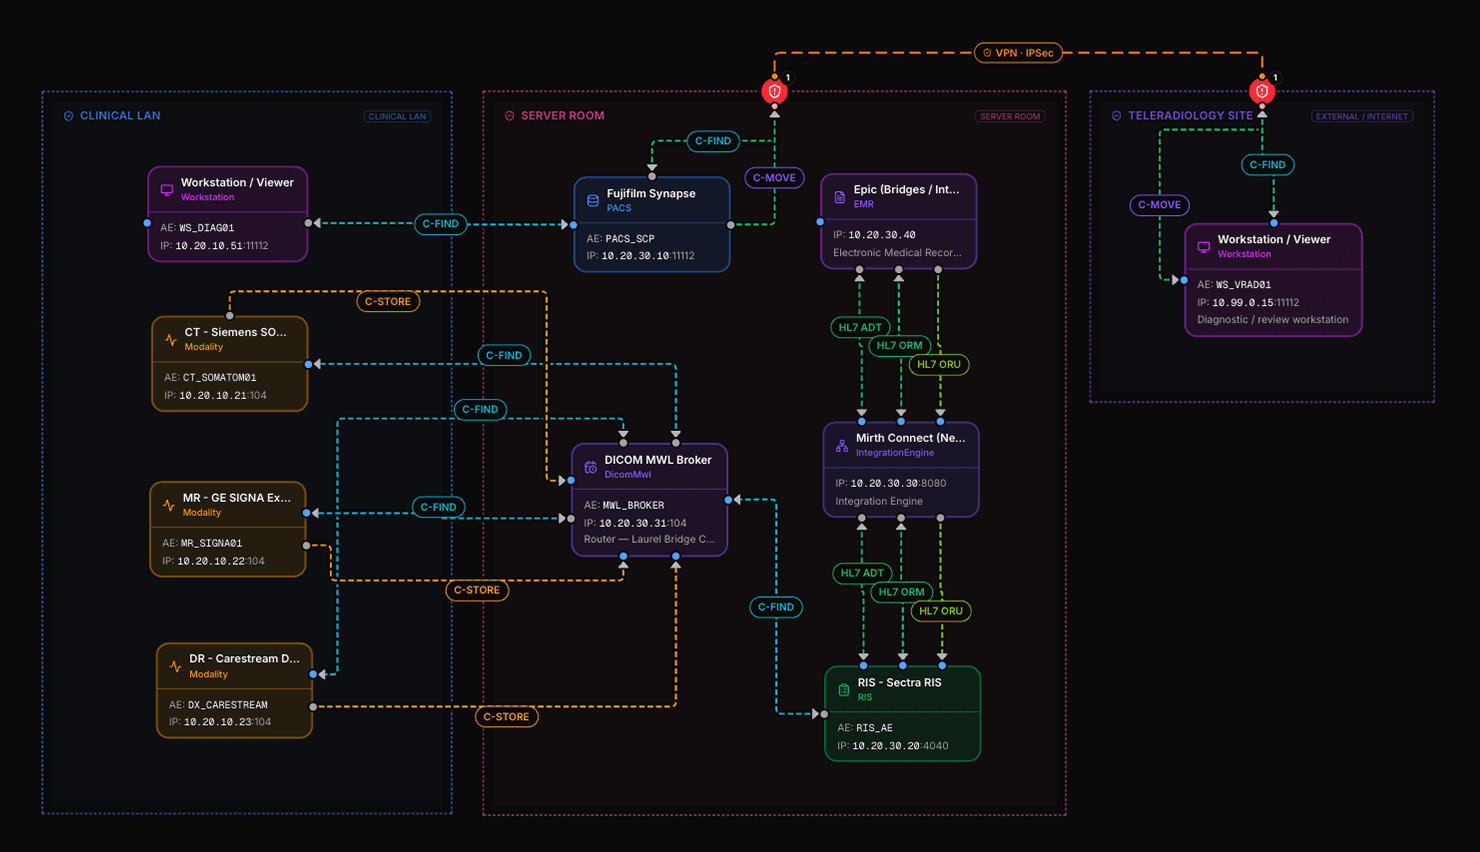
Task: Click the AE: MR_SIGNA01 text
Action: click(x=202, y=544)
